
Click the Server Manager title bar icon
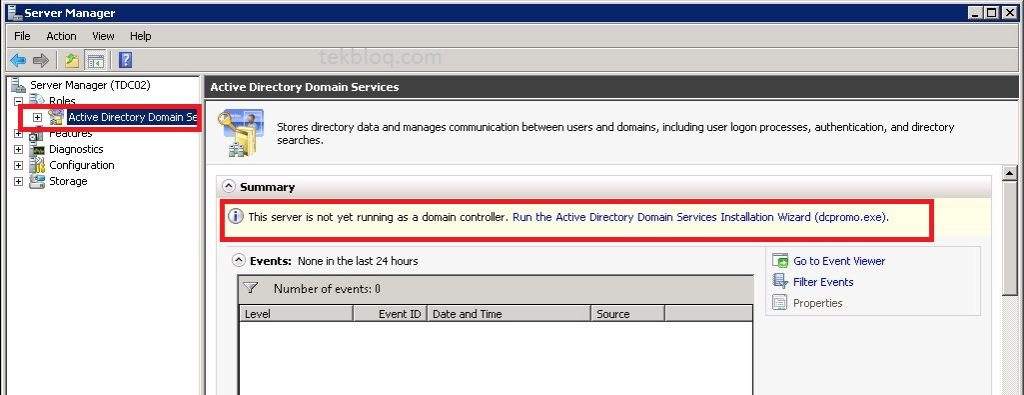point(14,12)
